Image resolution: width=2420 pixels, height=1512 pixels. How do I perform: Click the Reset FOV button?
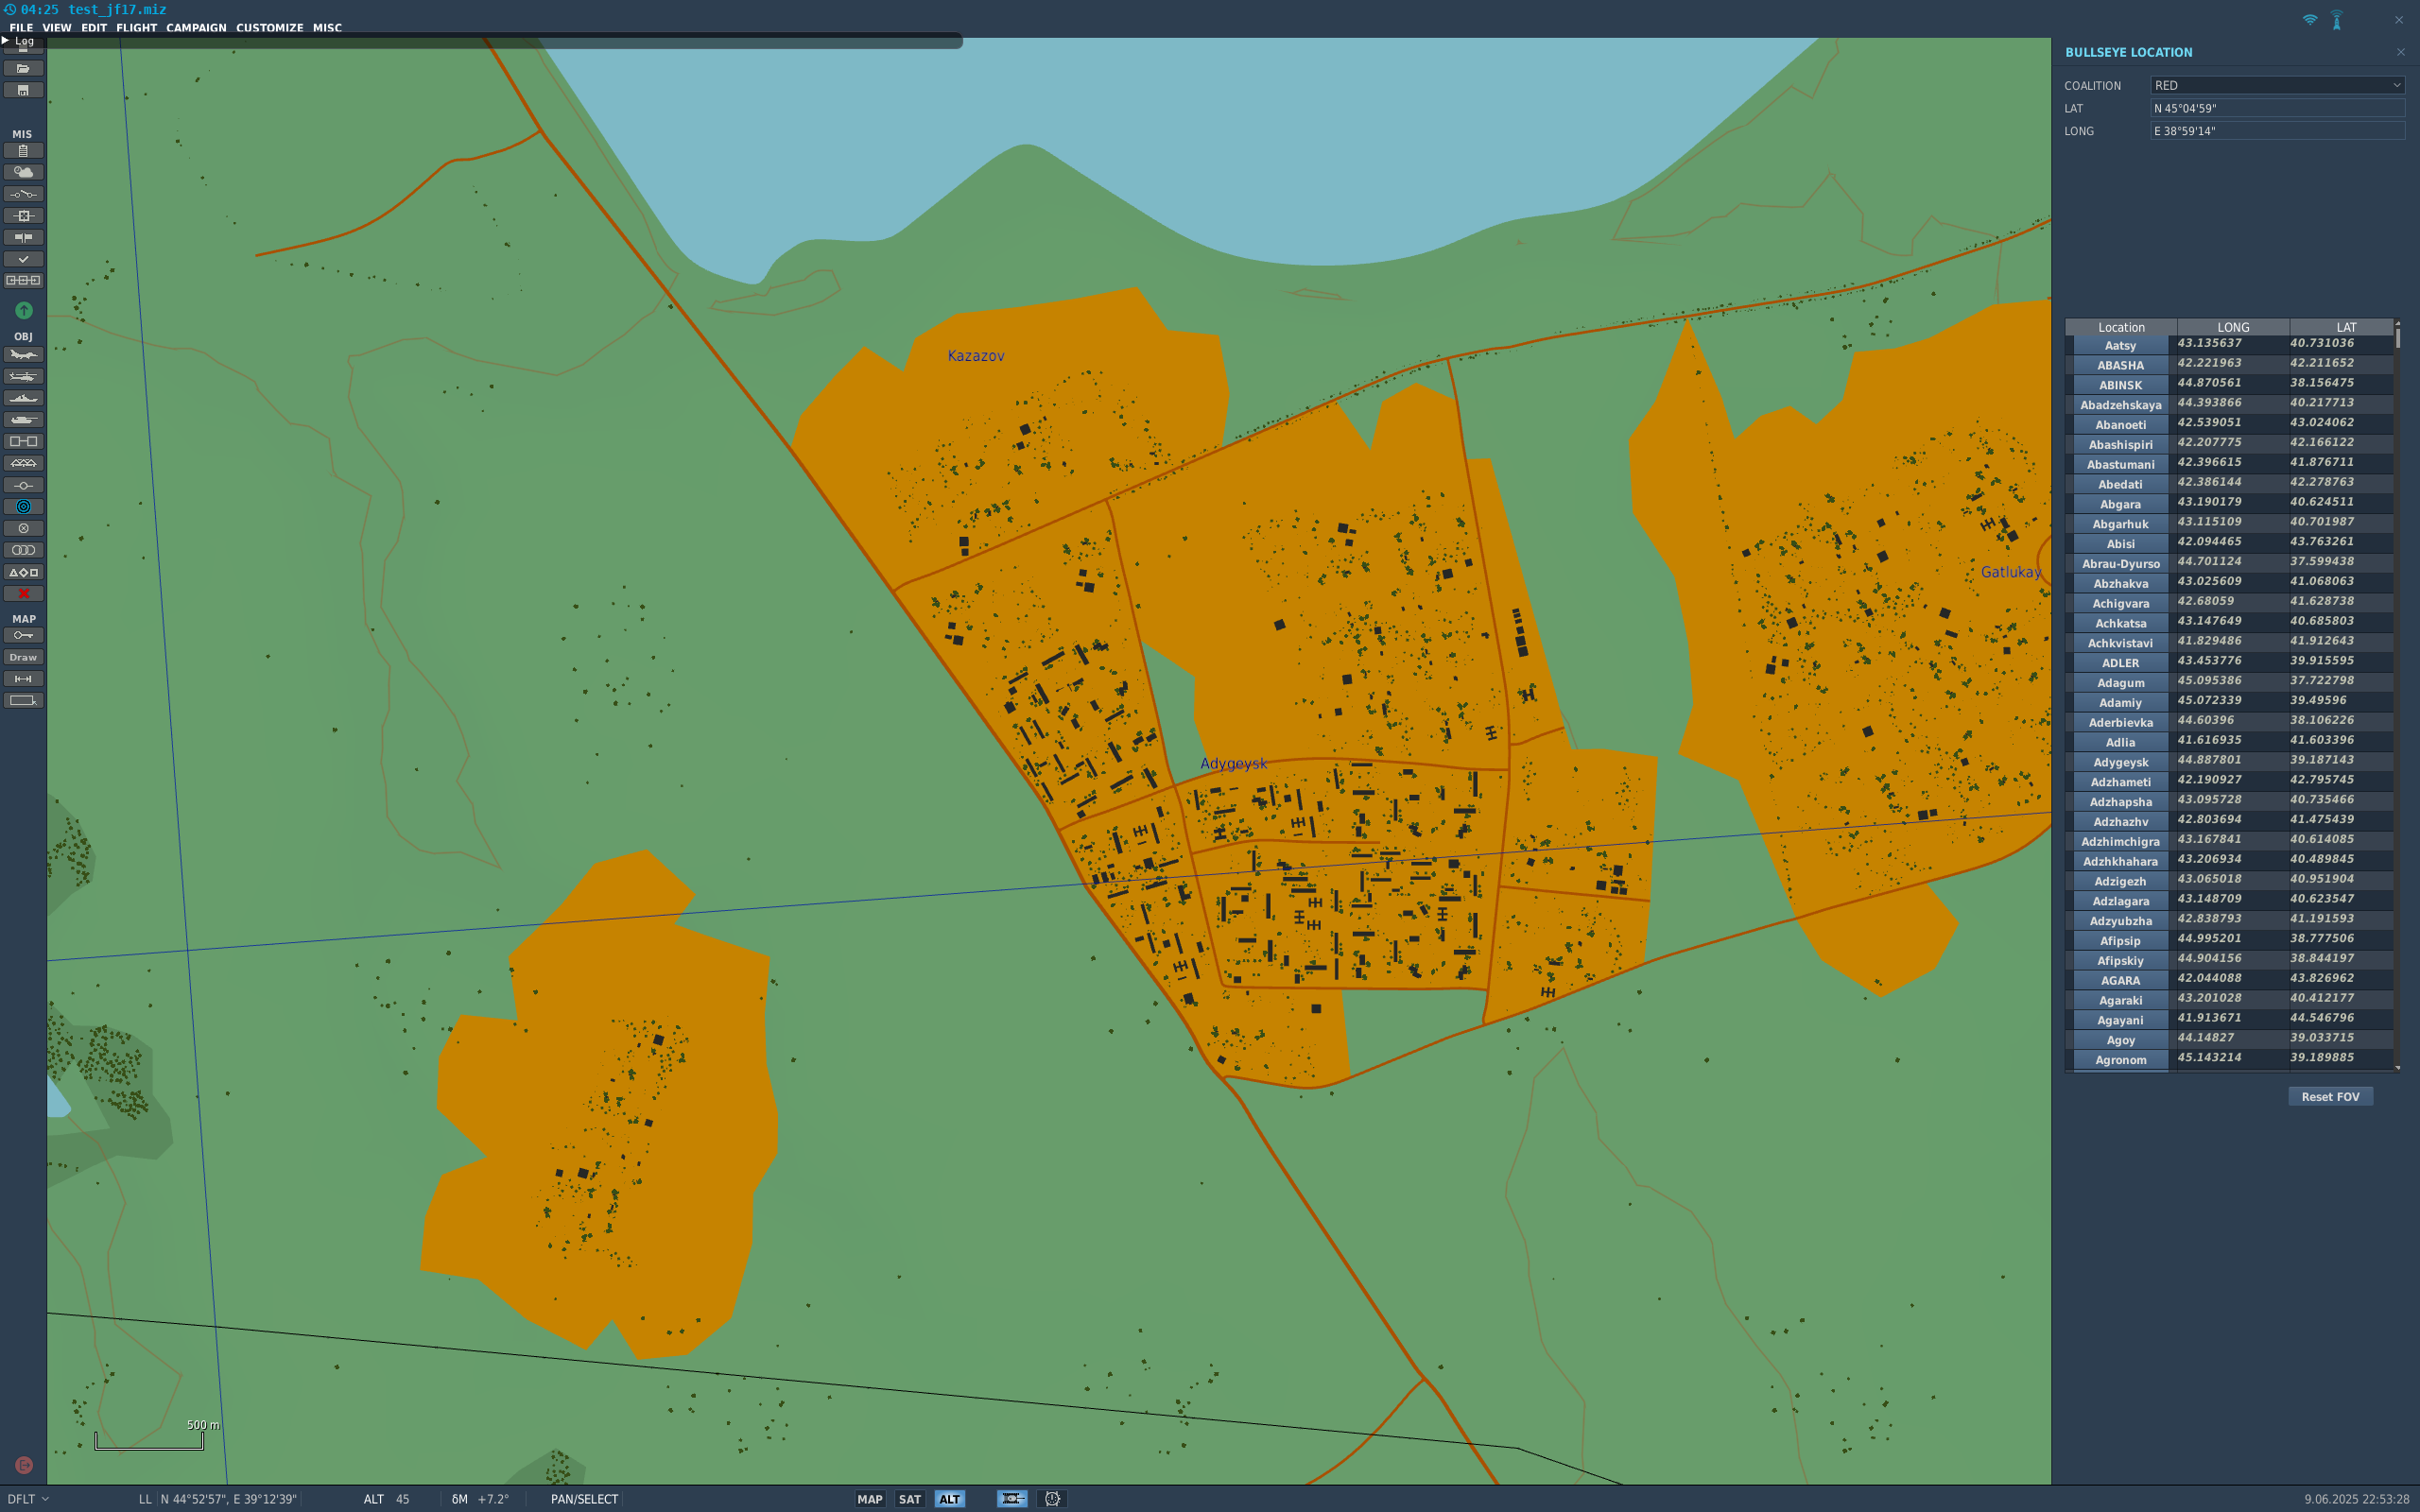2329,1097
